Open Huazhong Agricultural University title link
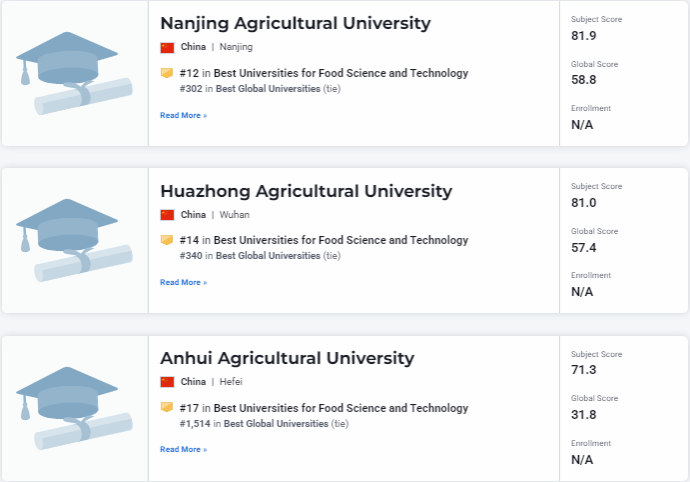 [x=306, y=190]
